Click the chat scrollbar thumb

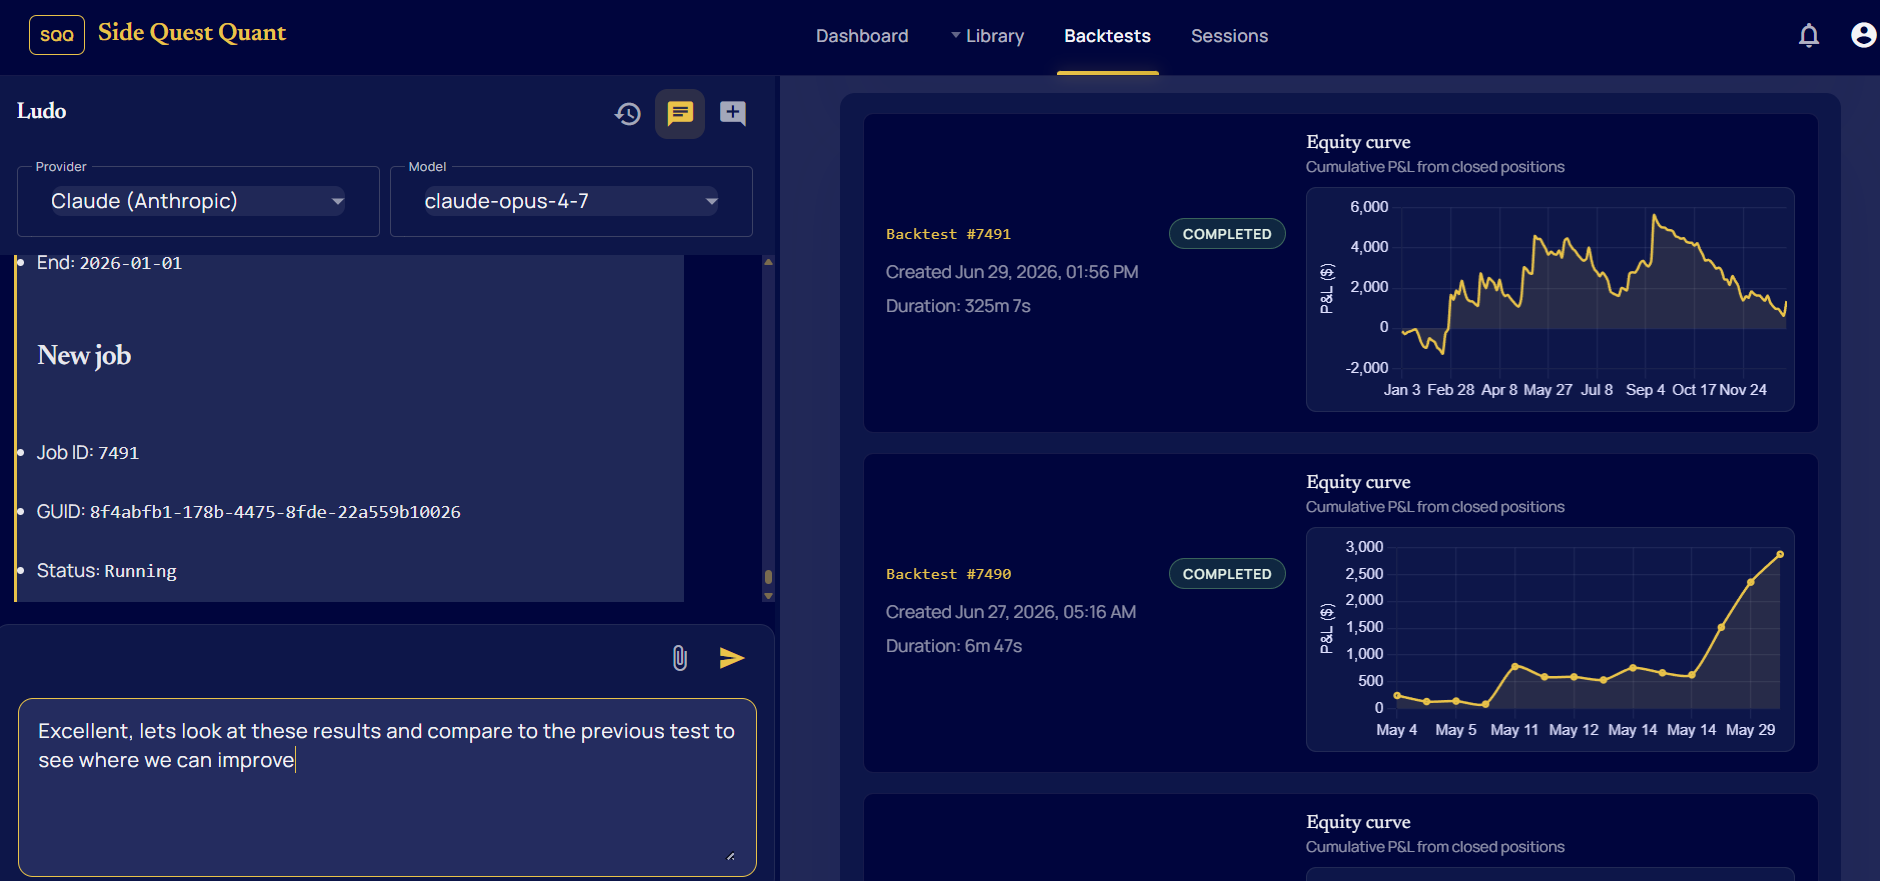click(768, 577)
